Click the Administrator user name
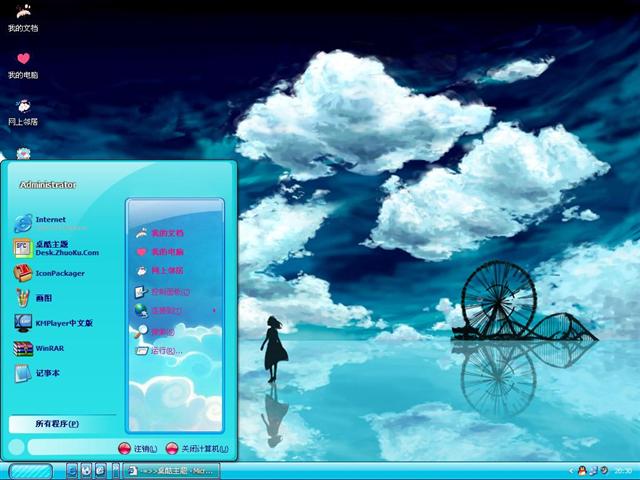This screenshot has height=480, width=640. 48,185
